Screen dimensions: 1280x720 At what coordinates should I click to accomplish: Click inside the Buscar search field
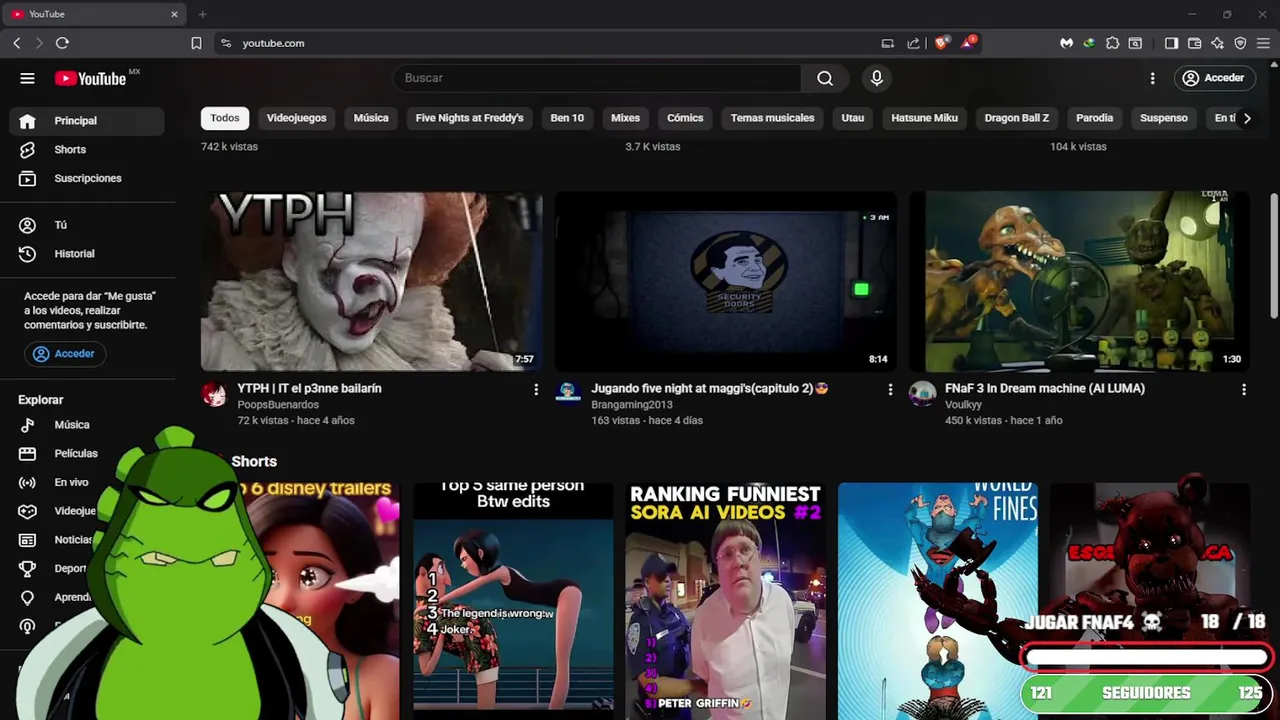[597, 78]
